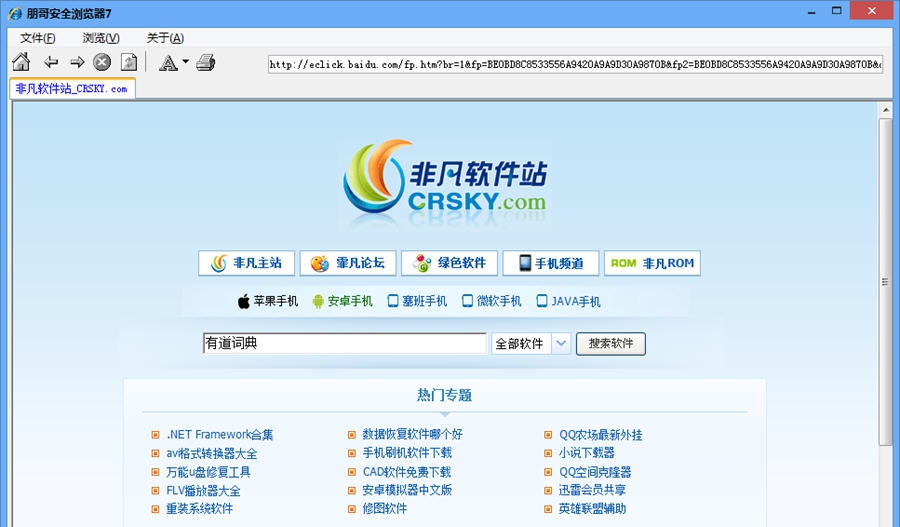This screenshot has width=900, height=527.
Task: Open 数据恢复软件哪个好 topic link
Action: click(x=412, y=435)
